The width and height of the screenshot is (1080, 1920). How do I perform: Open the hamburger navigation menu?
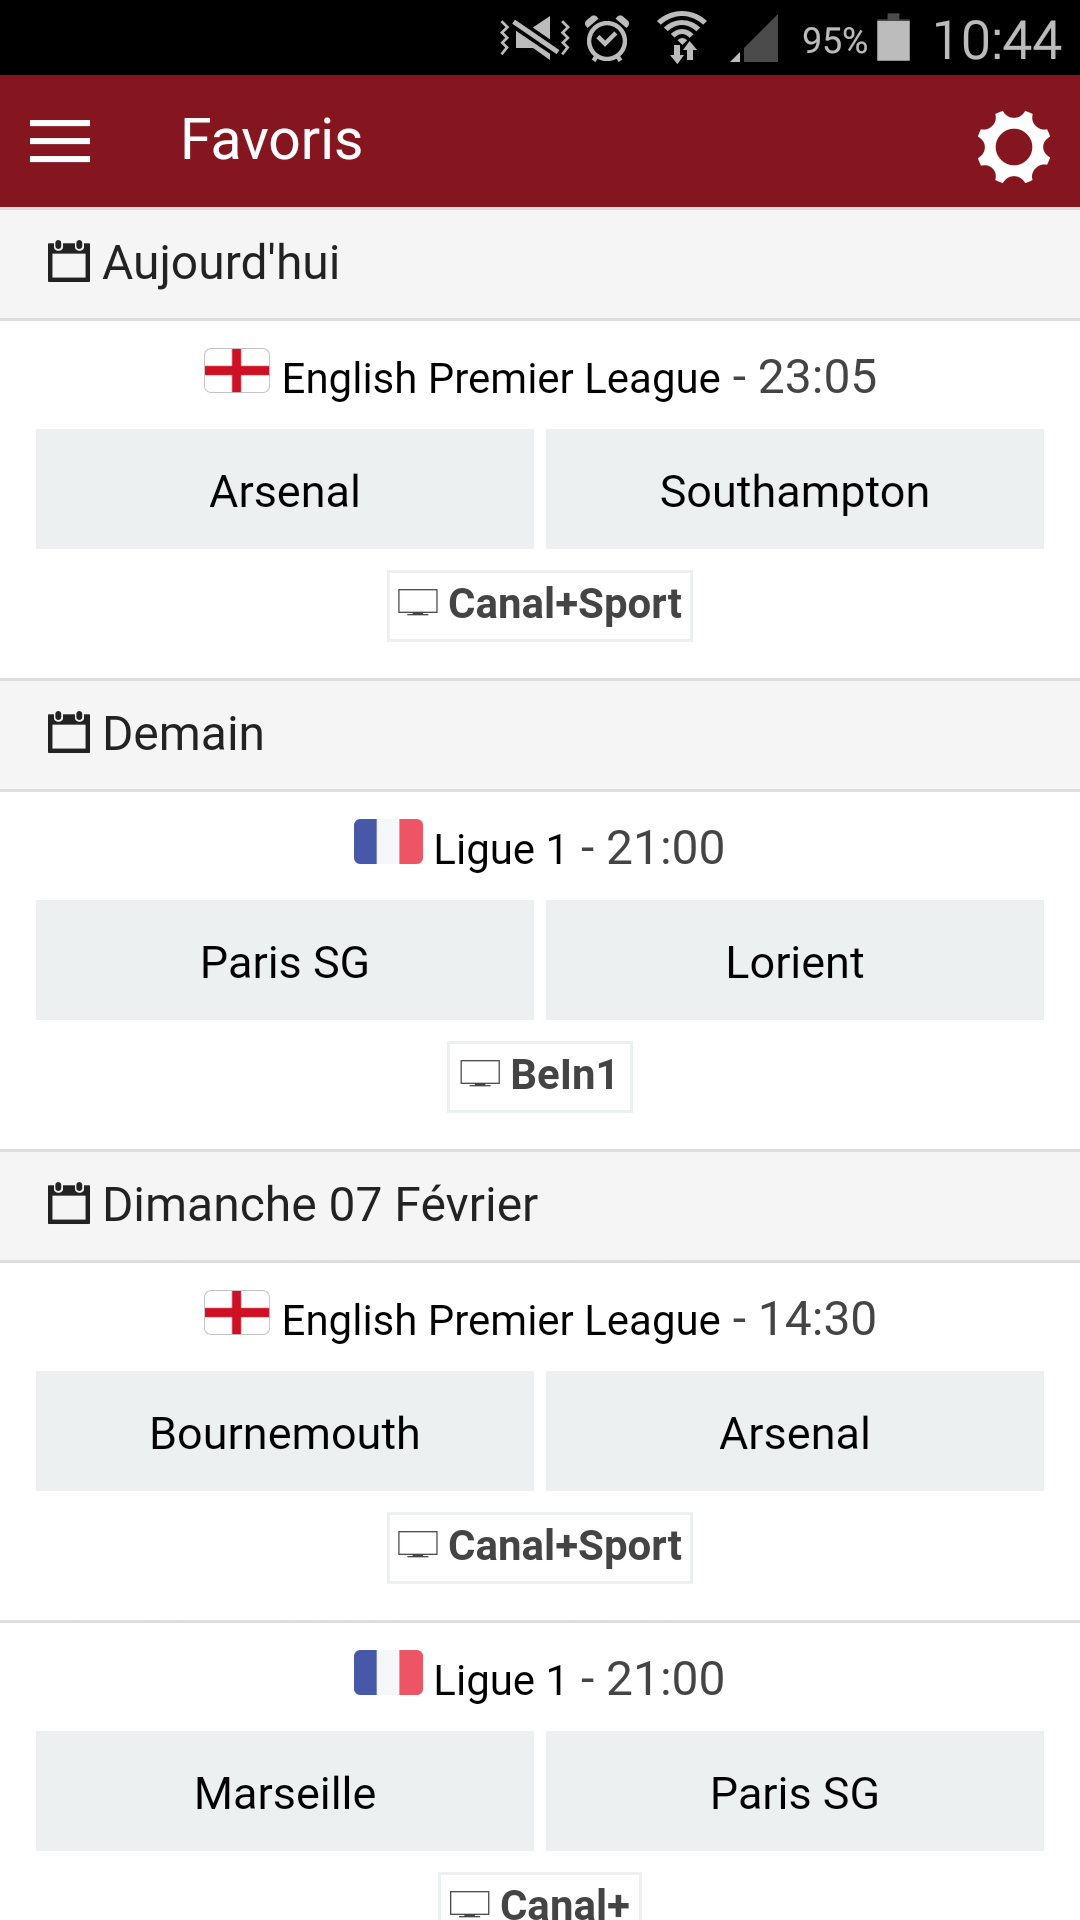[60, 140]
